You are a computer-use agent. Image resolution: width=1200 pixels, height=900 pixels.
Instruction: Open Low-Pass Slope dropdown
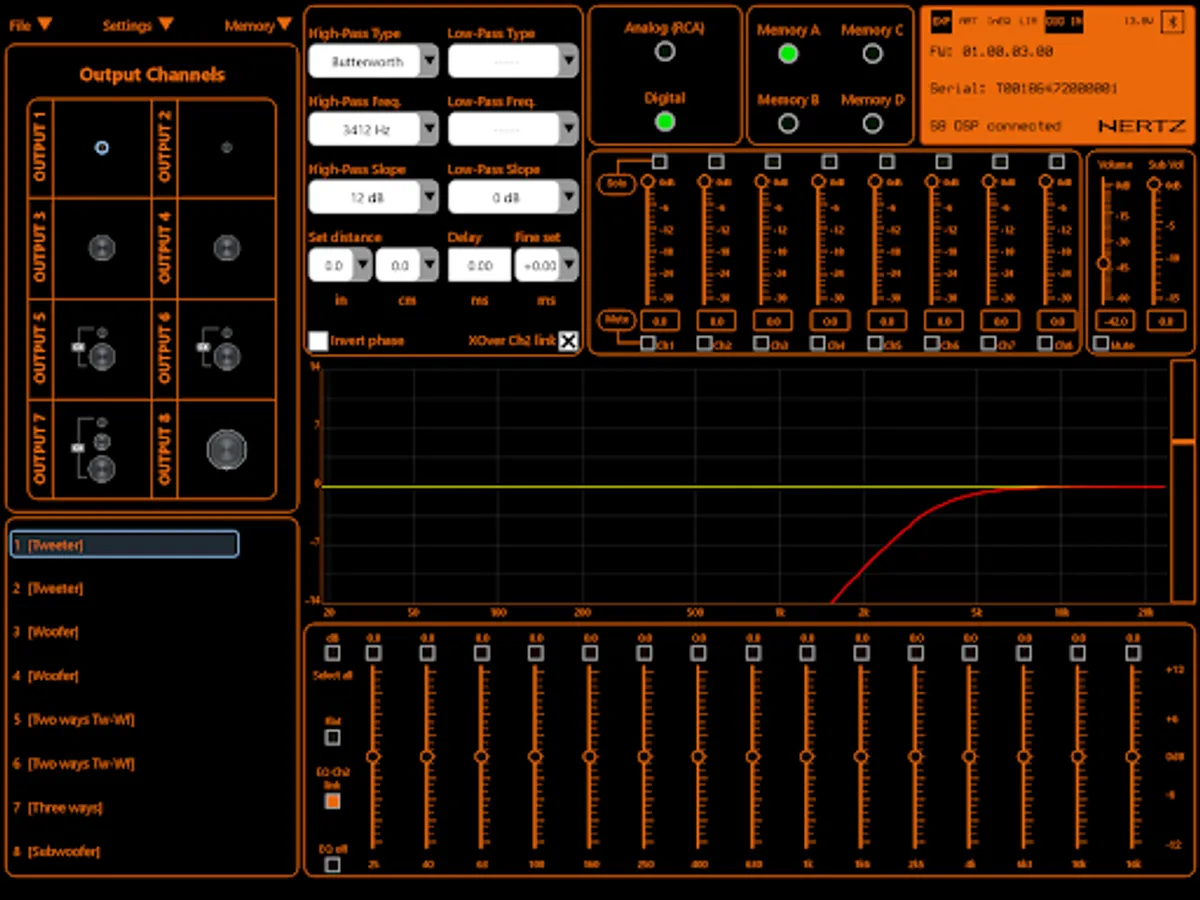tap(569, 197)
